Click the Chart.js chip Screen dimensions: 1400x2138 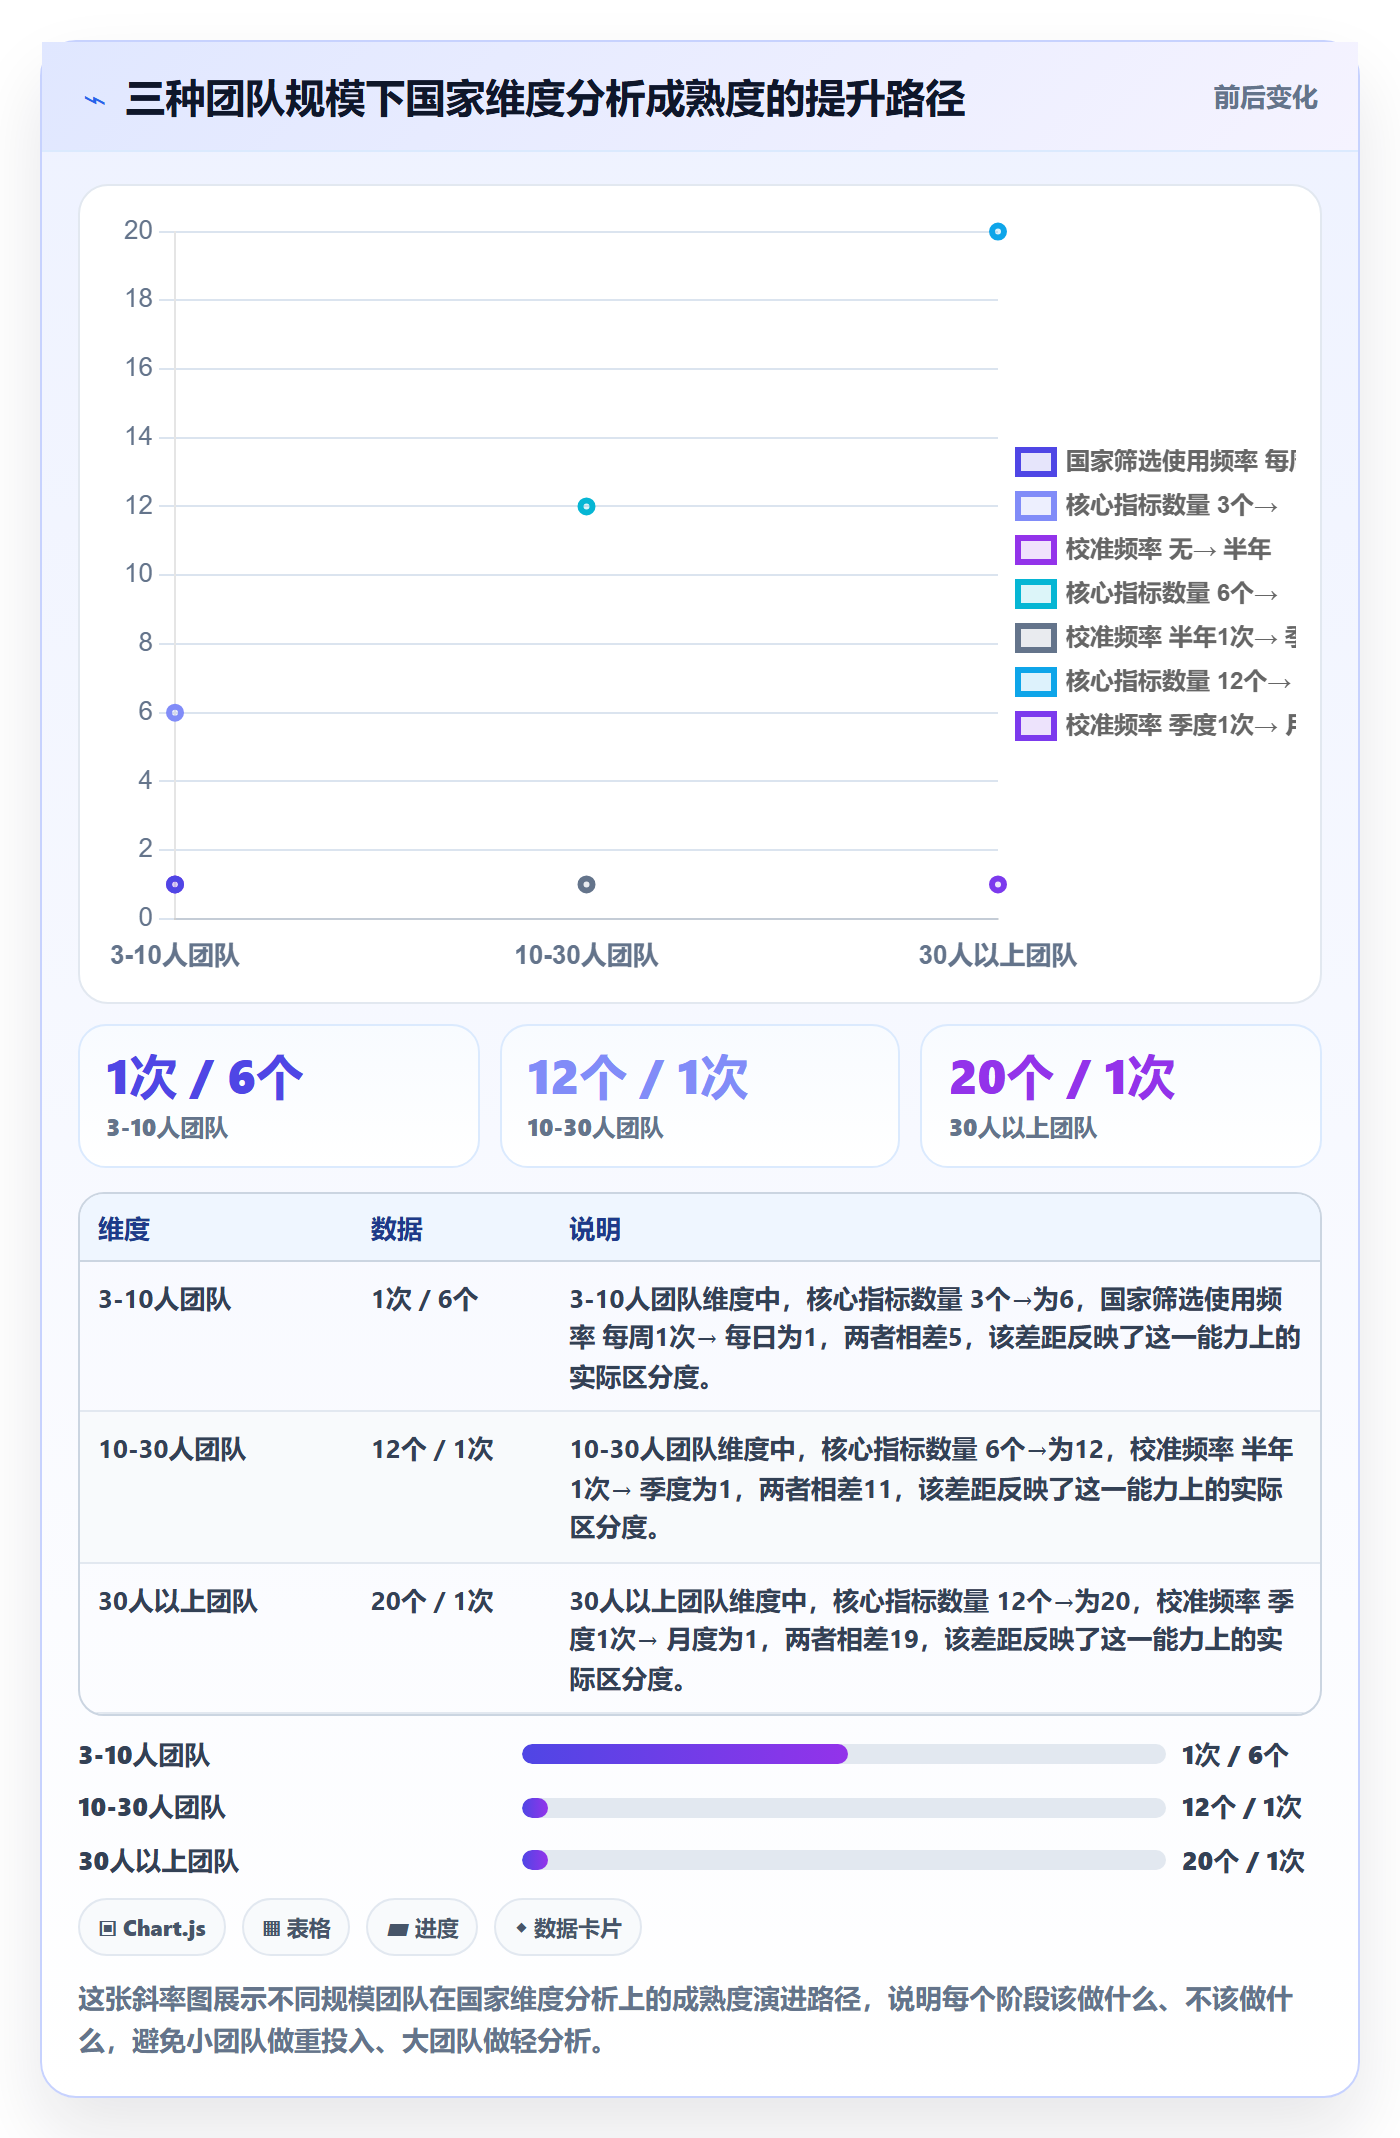(152, 1928)
